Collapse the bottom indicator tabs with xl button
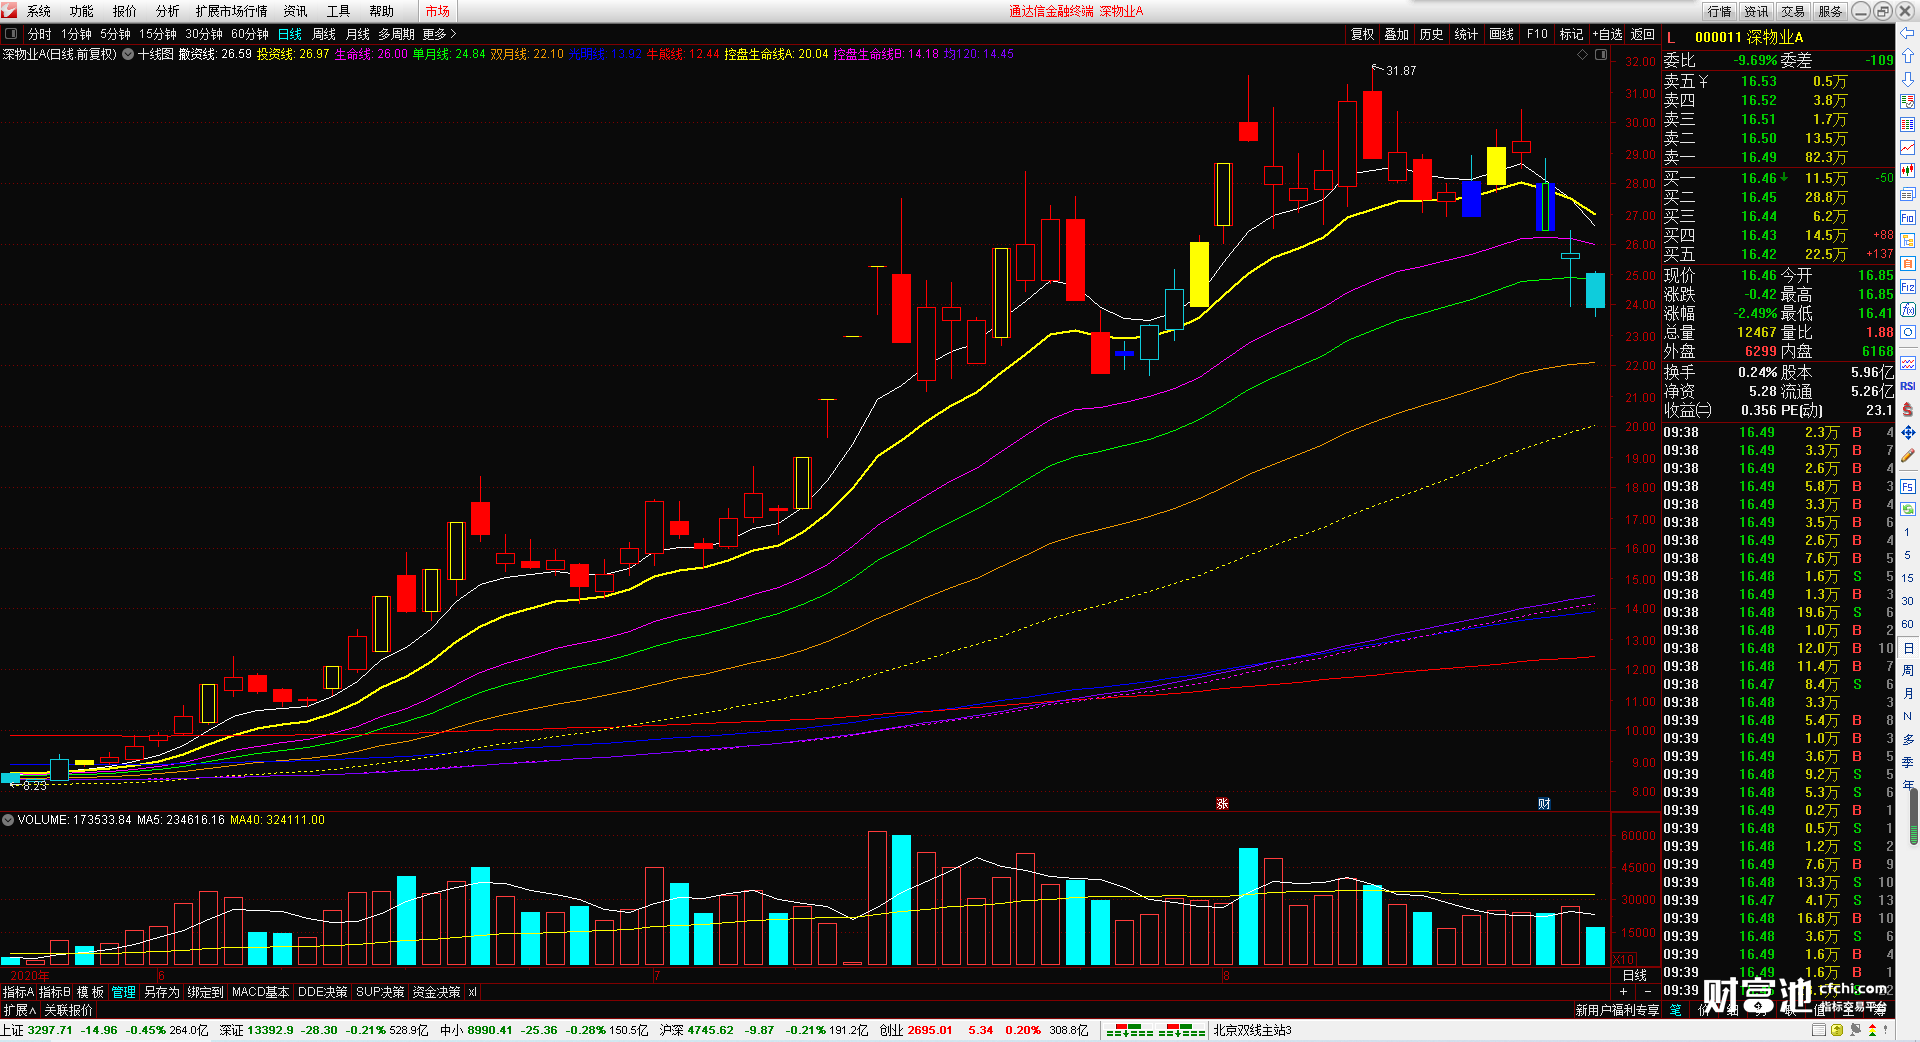Image resolution: width=1920 pixels, height=1042 pixels. tap(472, 992)
